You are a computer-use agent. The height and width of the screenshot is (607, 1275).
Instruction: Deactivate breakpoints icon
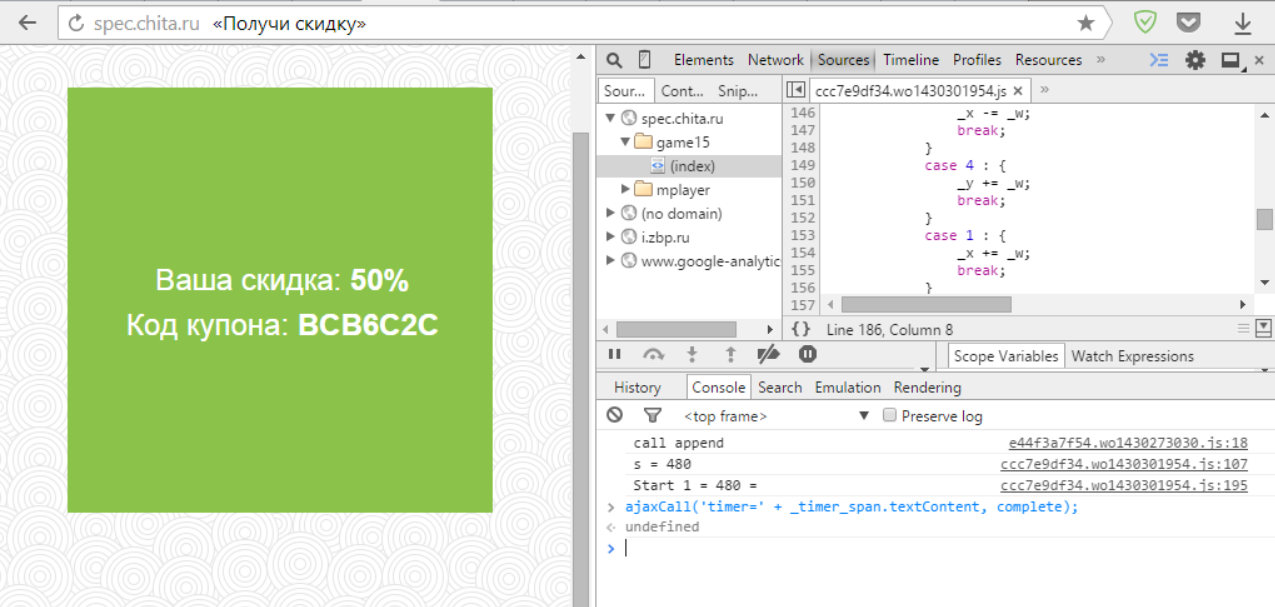[x=768, y=354]
